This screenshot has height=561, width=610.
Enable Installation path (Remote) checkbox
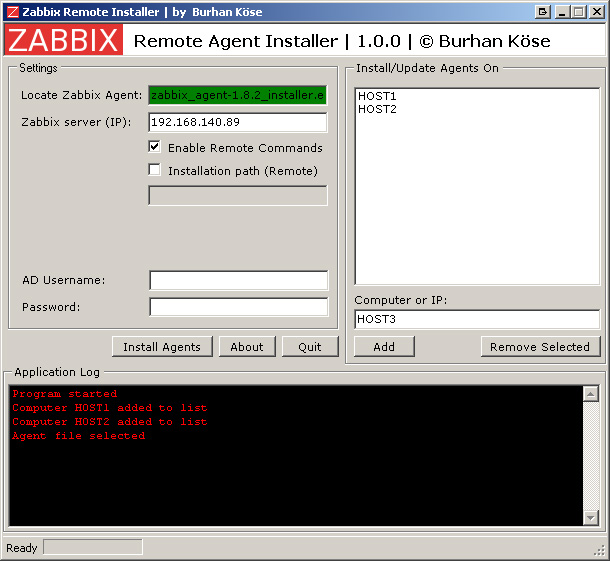coord(155,170)
